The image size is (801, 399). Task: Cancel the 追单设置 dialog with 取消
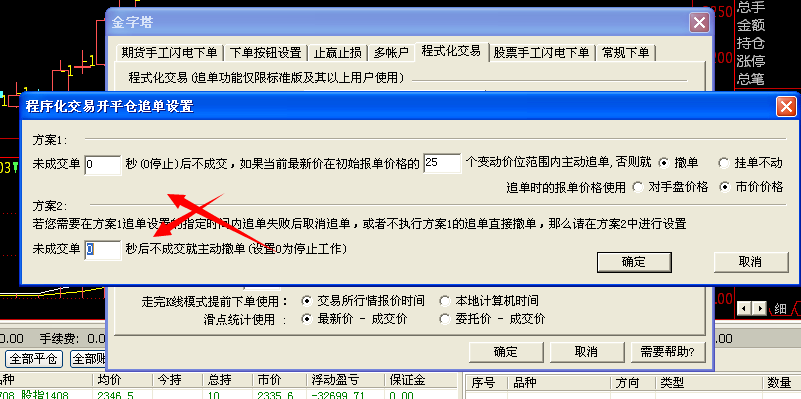click(x=750, y=262)
